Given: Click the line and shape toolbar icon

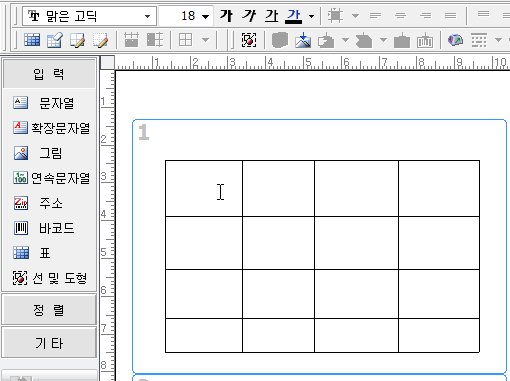Looking at the screenshot, I should 249,40.
